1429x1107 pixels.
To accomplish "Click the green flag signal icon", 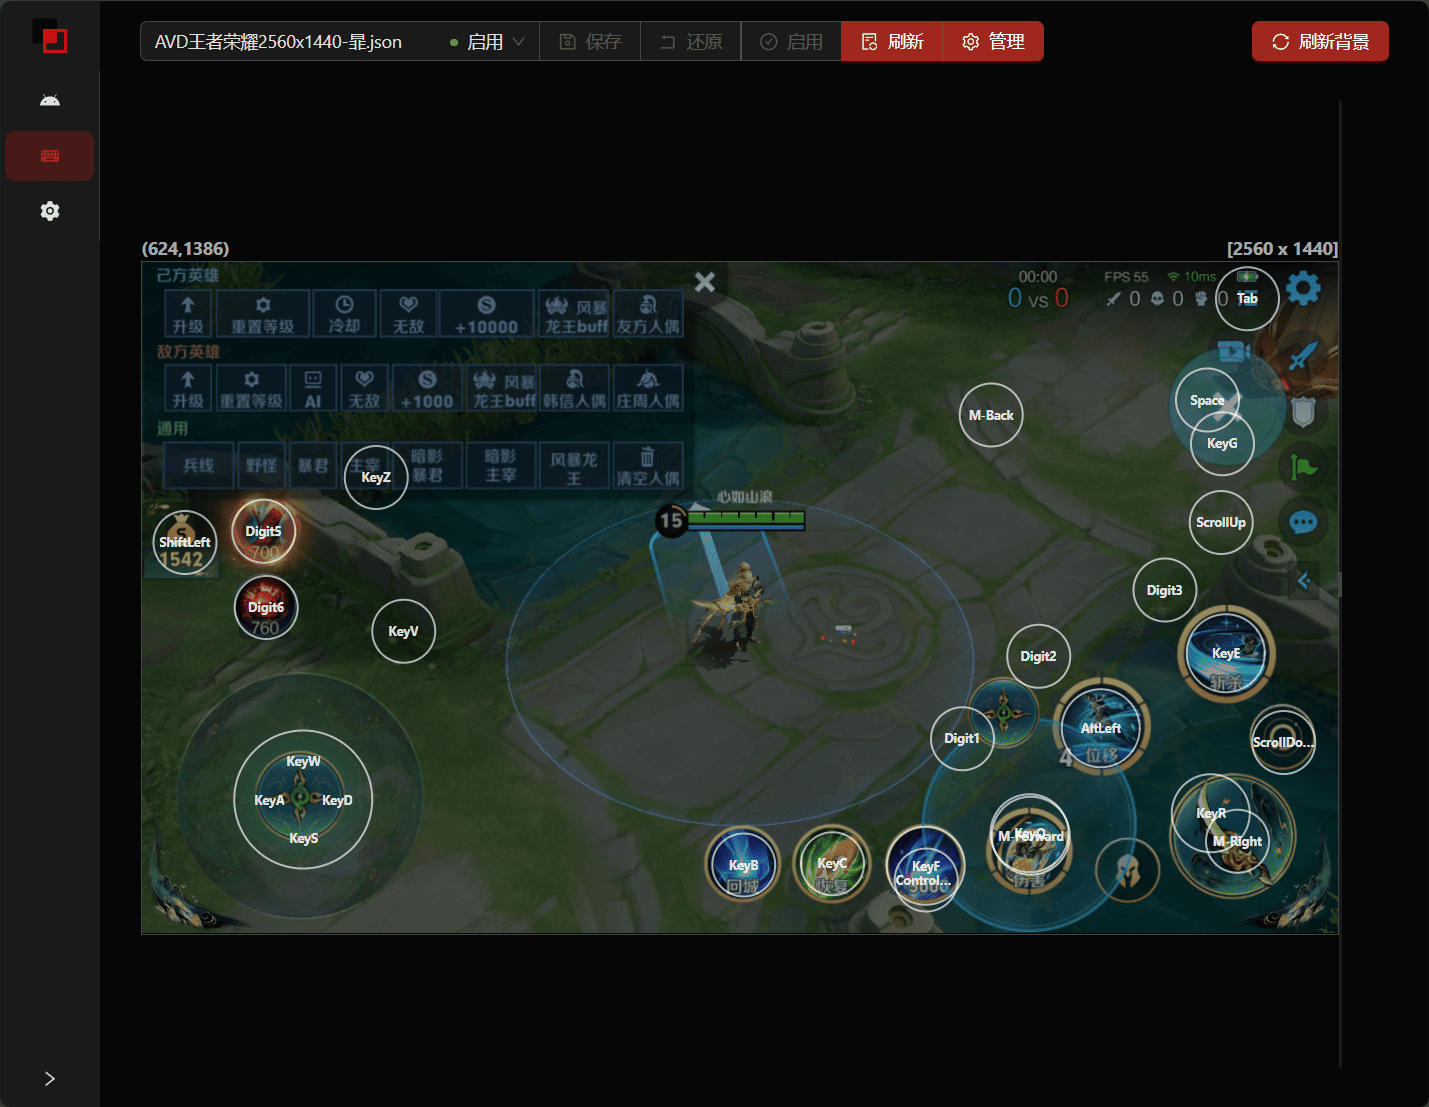I will (1303, 467).
